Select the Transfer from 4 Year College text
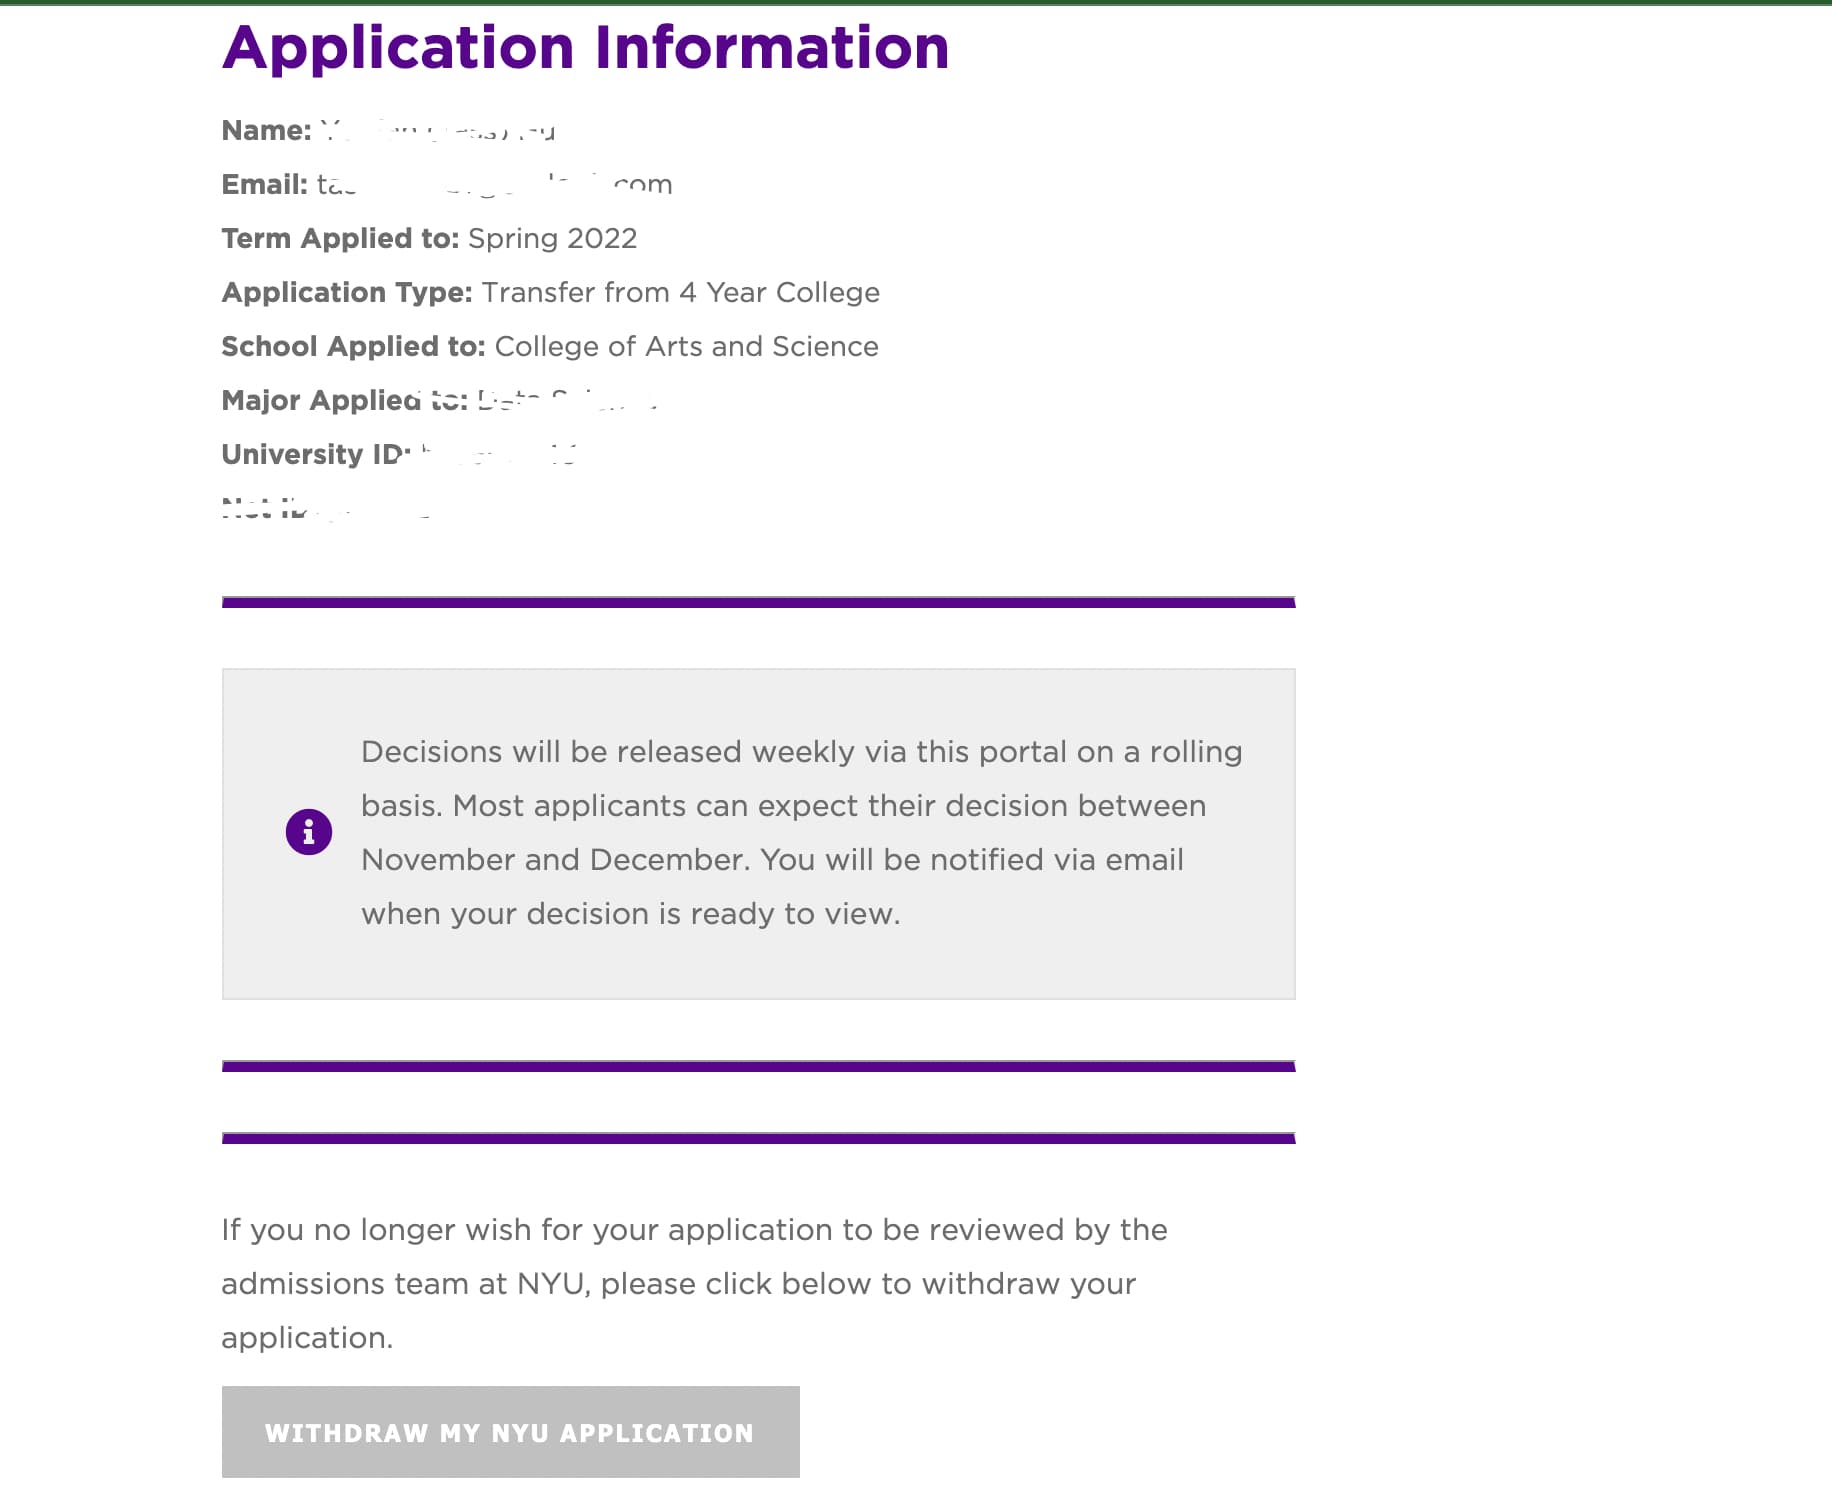The width and height of the screenshot is (1832, 1500). 680,293
